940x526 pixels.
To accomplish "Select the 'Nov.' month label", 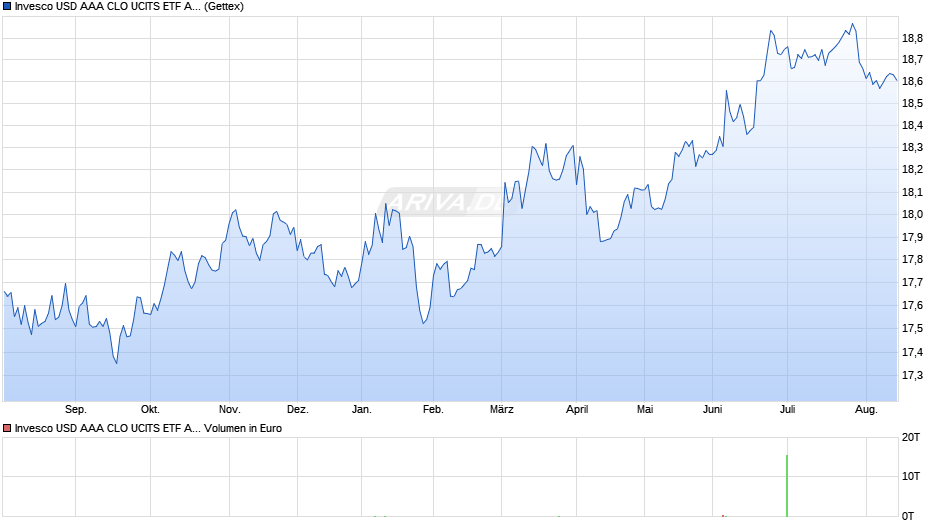I will click(x=230, y=410).
